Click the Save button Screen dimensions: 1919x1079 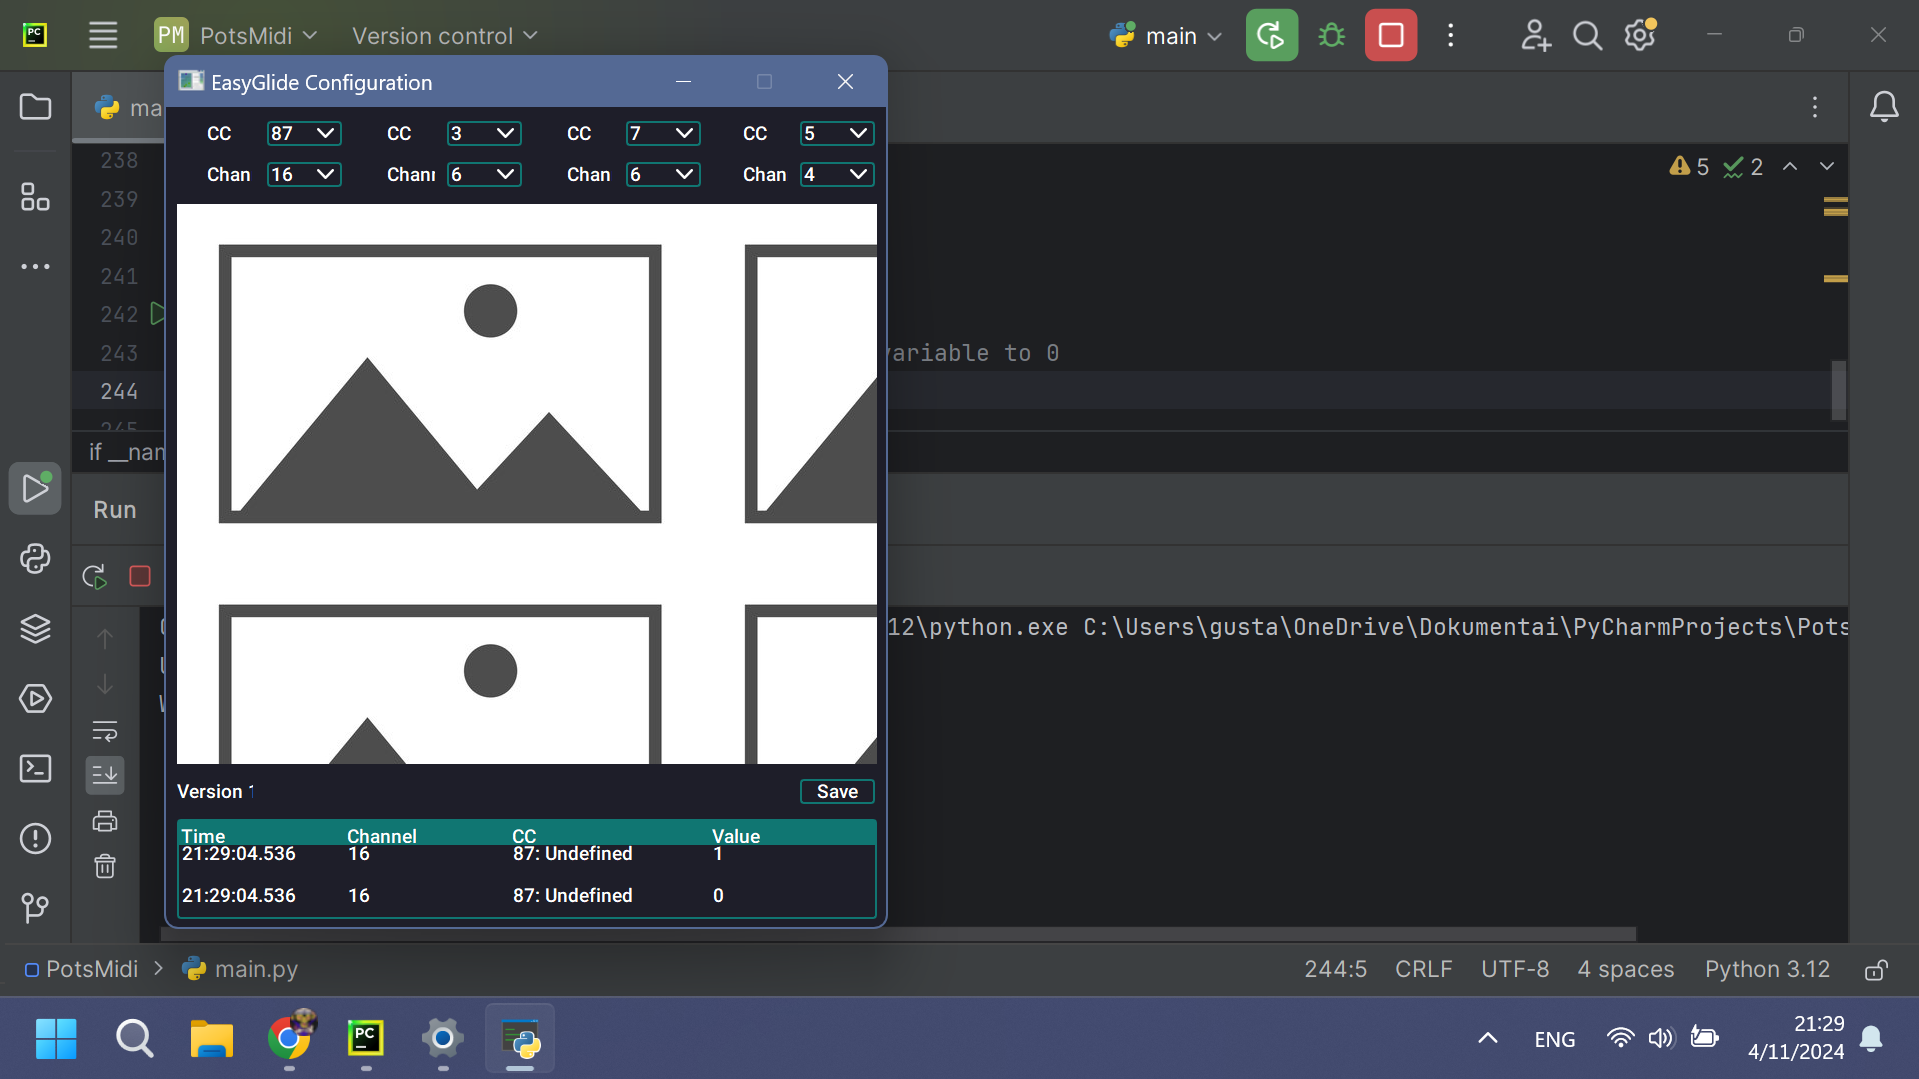click(x=837, y=792)
